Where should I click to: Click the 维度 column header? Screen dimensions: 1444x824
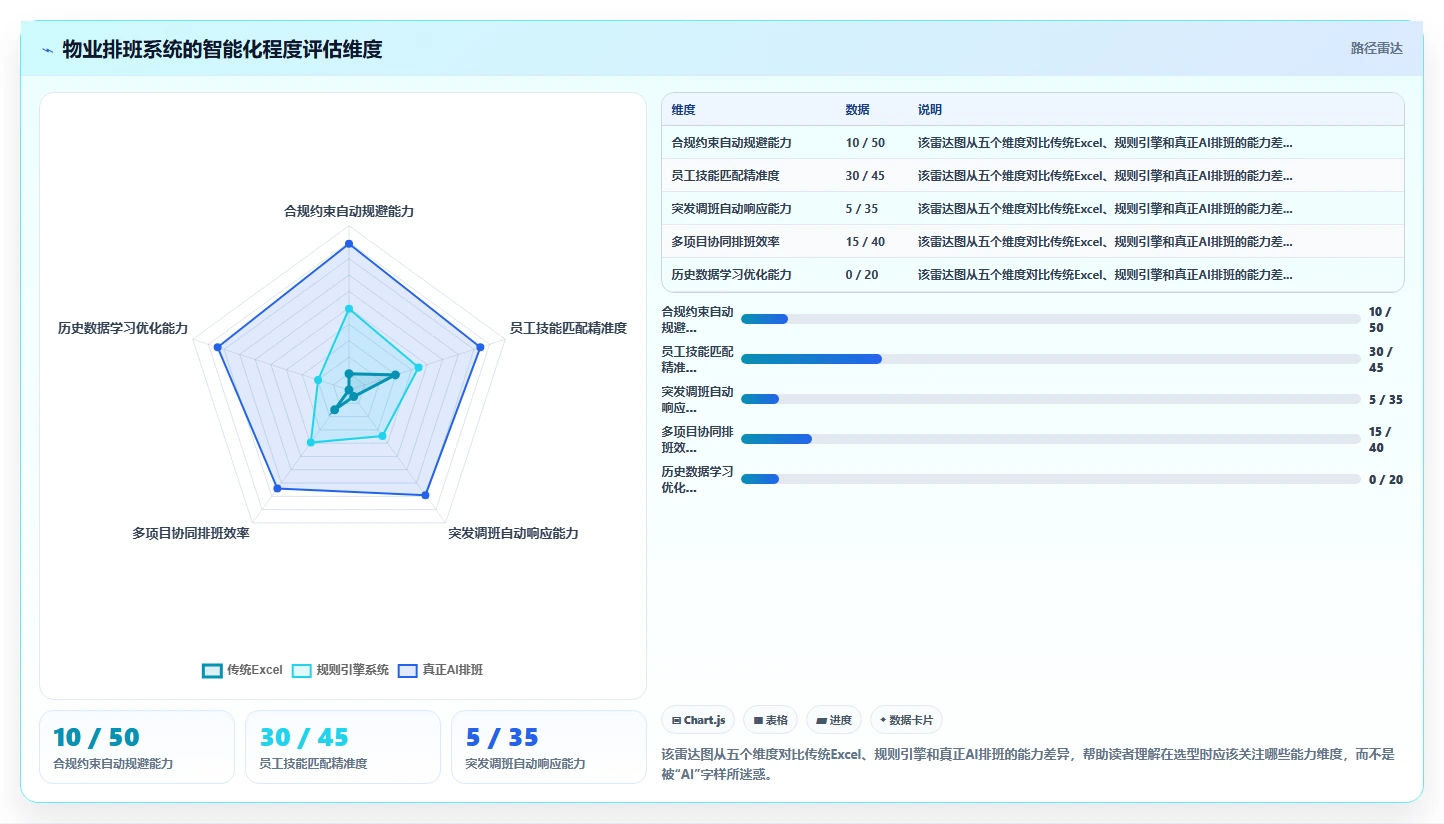point(684,109)
